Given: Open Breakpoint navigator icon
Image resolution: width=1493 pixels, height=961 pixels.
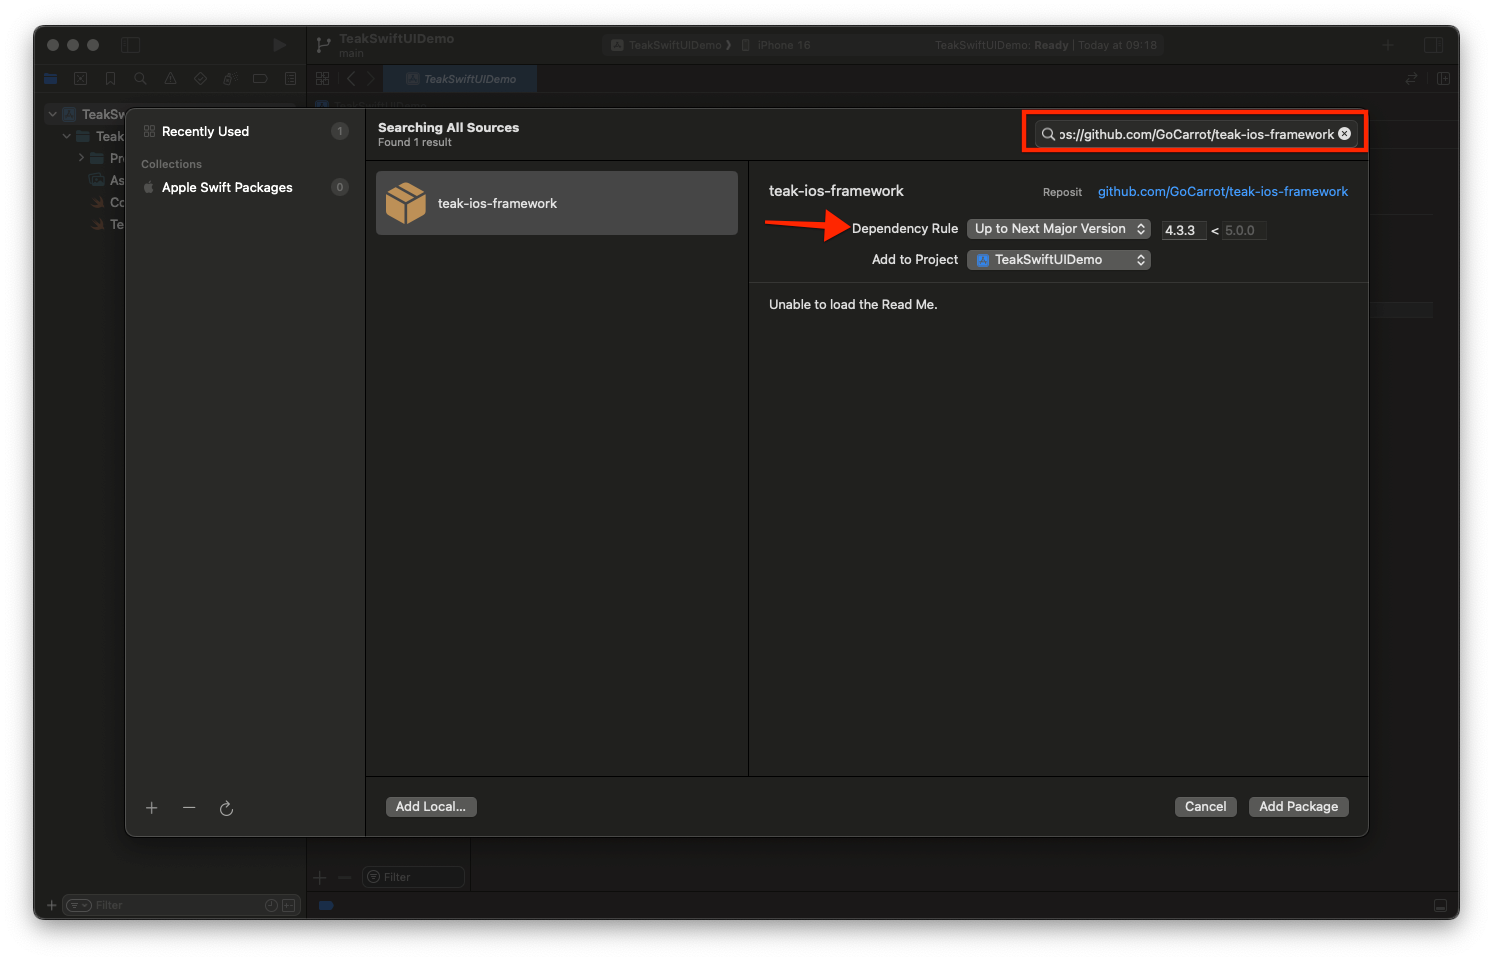Looking at the screenshot, I should coord(260,79).
